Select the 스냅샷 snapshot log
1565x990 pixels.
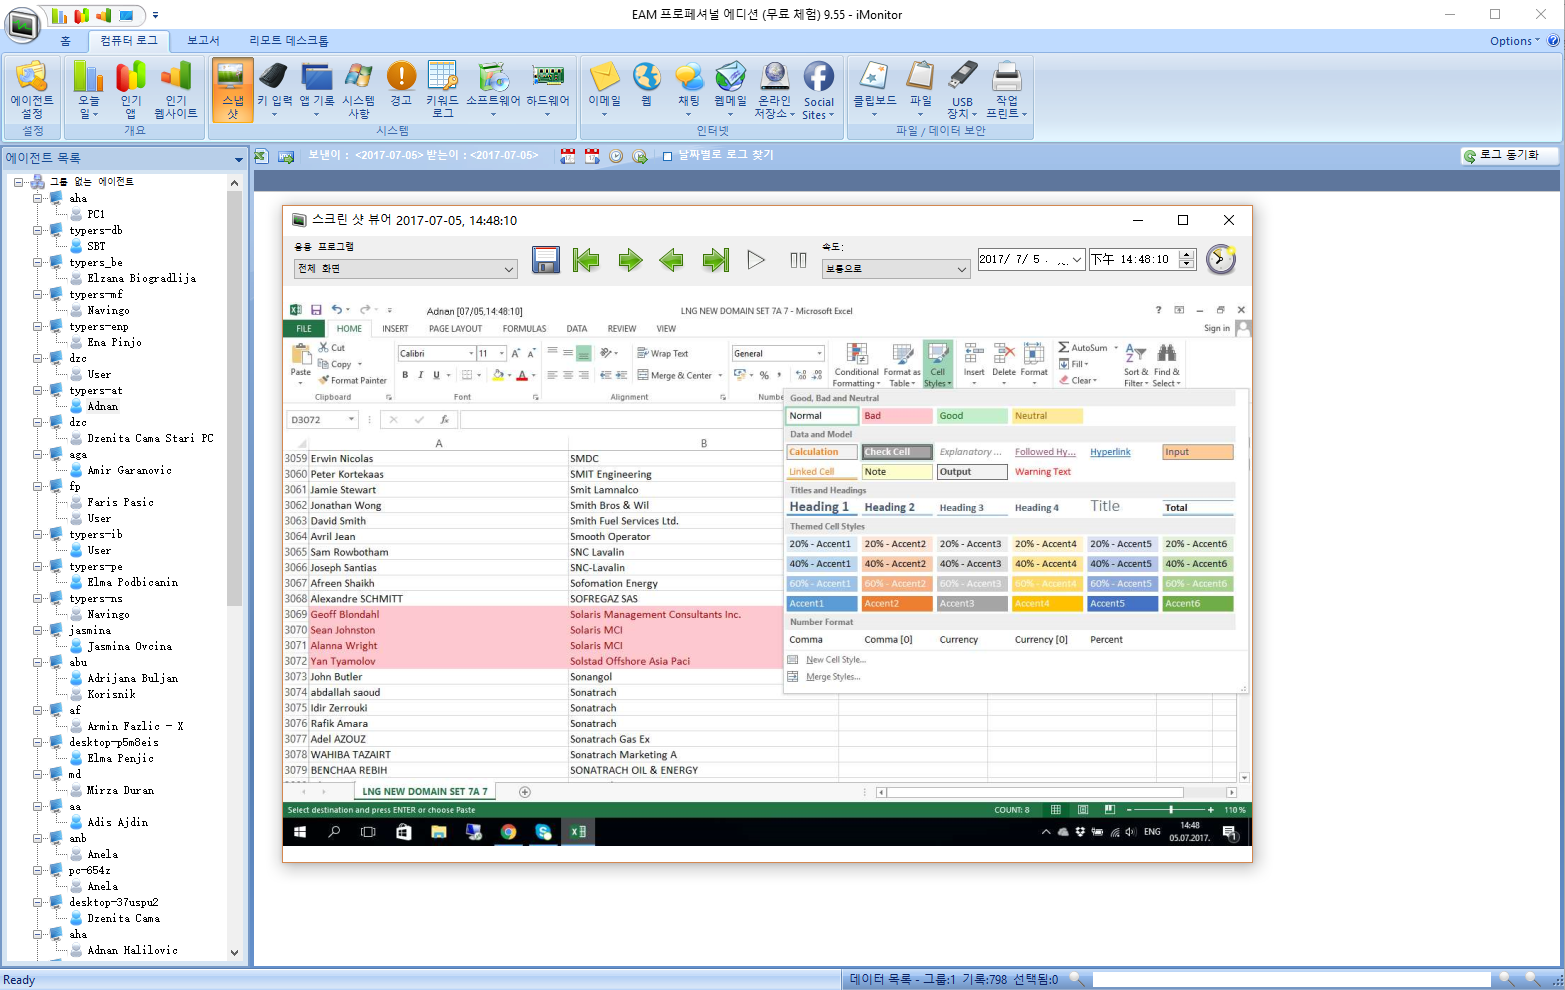[232, 90]
